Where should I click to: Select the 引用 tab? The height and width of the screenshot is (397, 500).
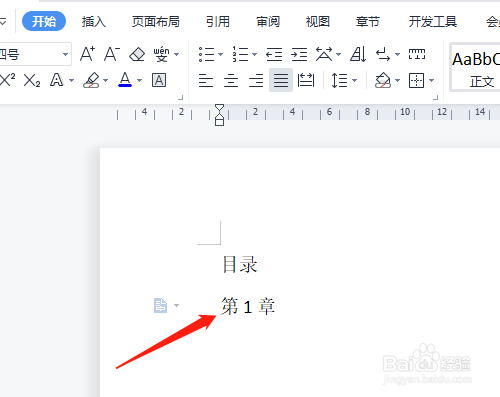coord(218,22)
